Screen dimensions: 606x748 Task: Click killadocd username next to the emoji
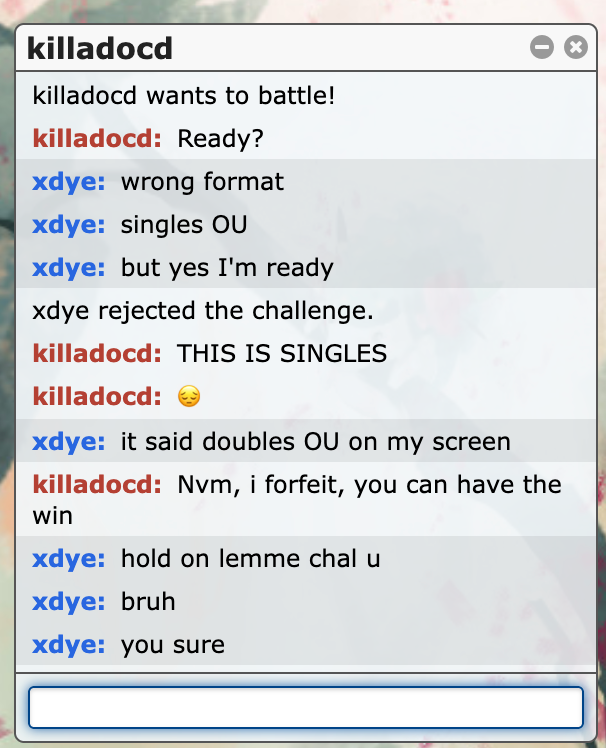pyautogui.click(x=97, y=396)
